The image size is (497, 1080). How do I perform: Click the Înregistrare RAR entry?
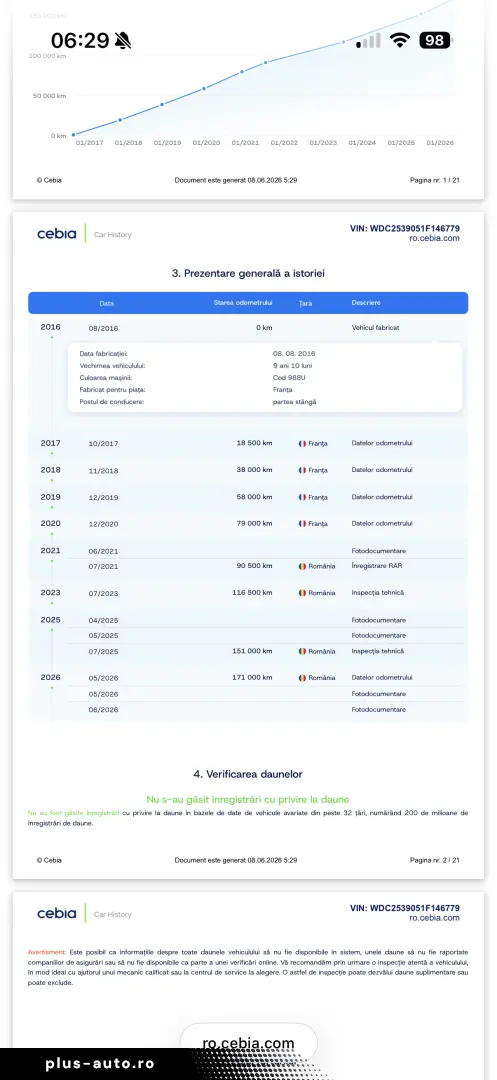(377, 566)
